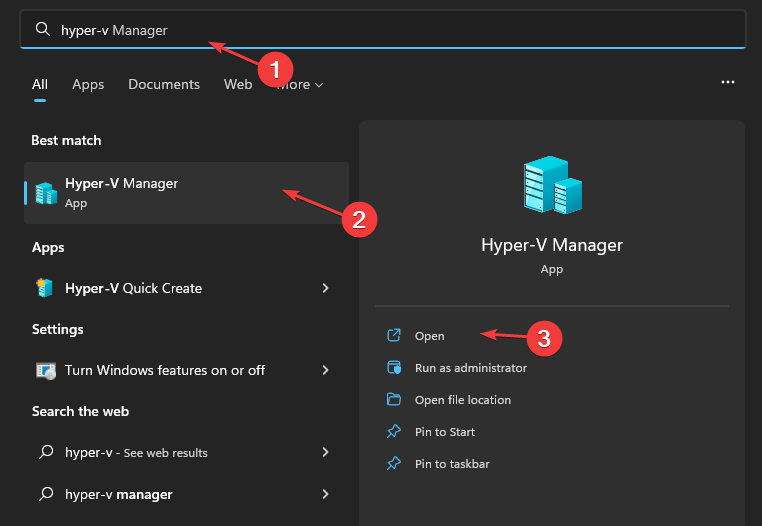762x526 pixels.
Task: Open the three-dot options menu
Action: [727, 82]
